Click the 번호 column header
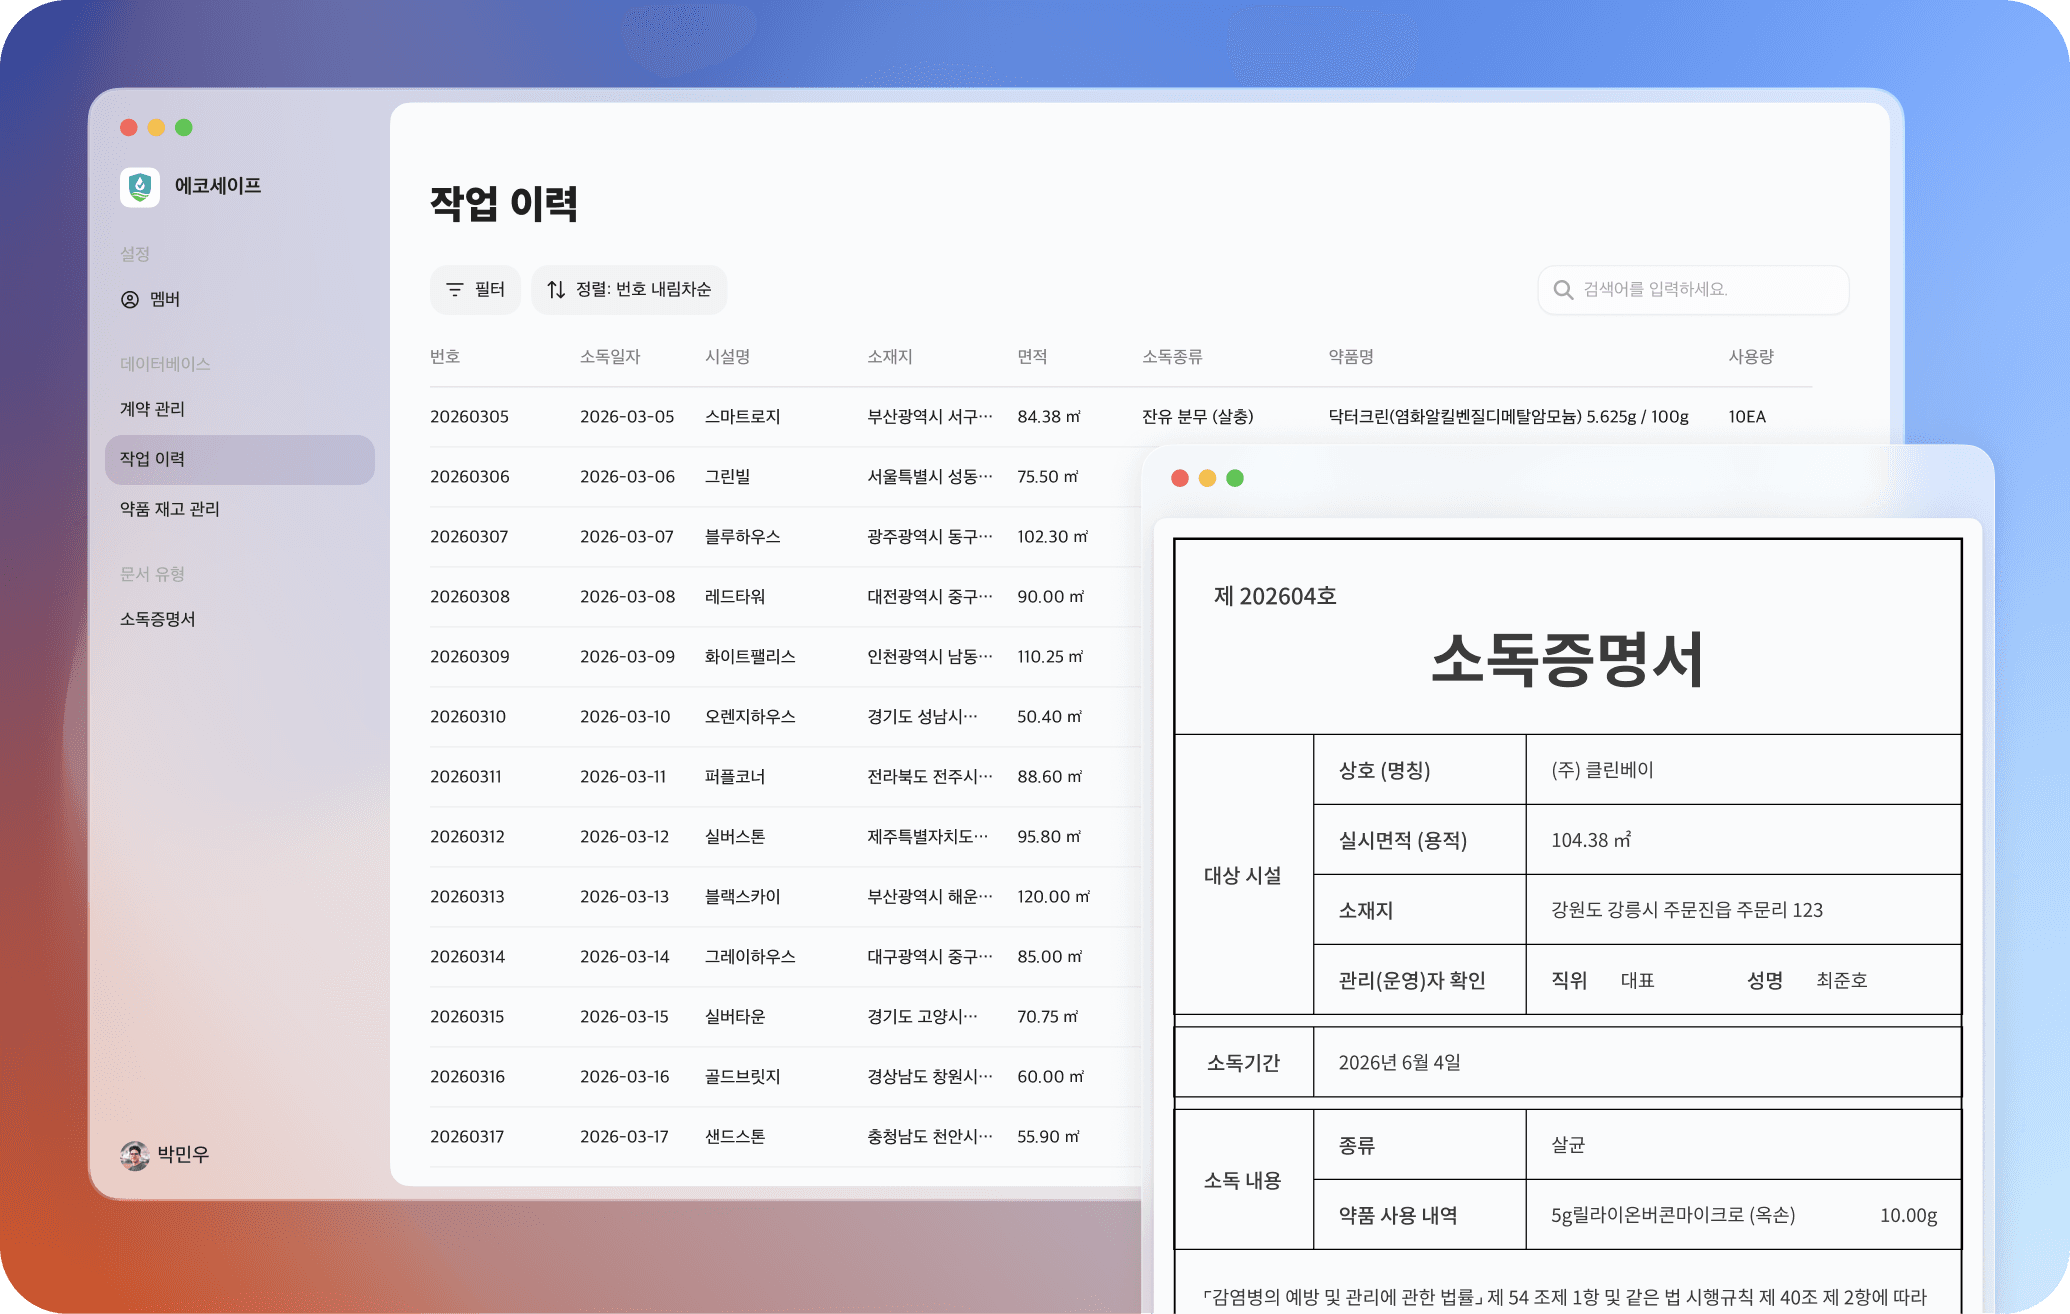Viewport: 2070px width, 1314px height. [445, 357]
